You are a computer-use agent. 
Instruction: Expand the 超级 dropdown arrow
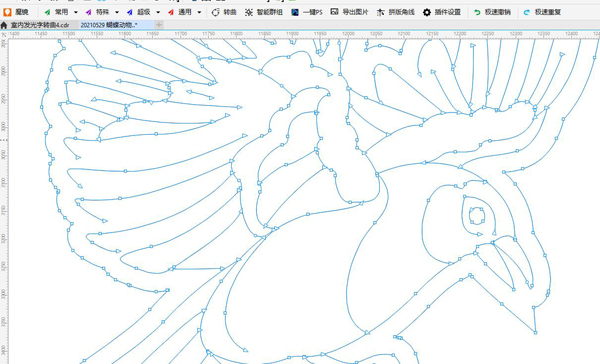(x=158, y=12)
